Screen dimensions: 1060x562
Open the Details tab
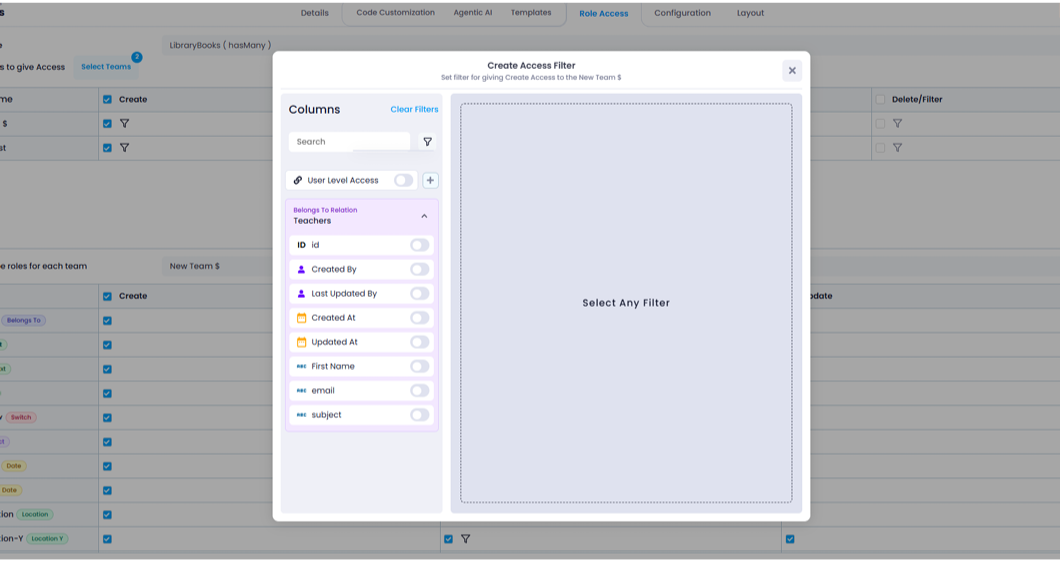(x=314, y=13)
